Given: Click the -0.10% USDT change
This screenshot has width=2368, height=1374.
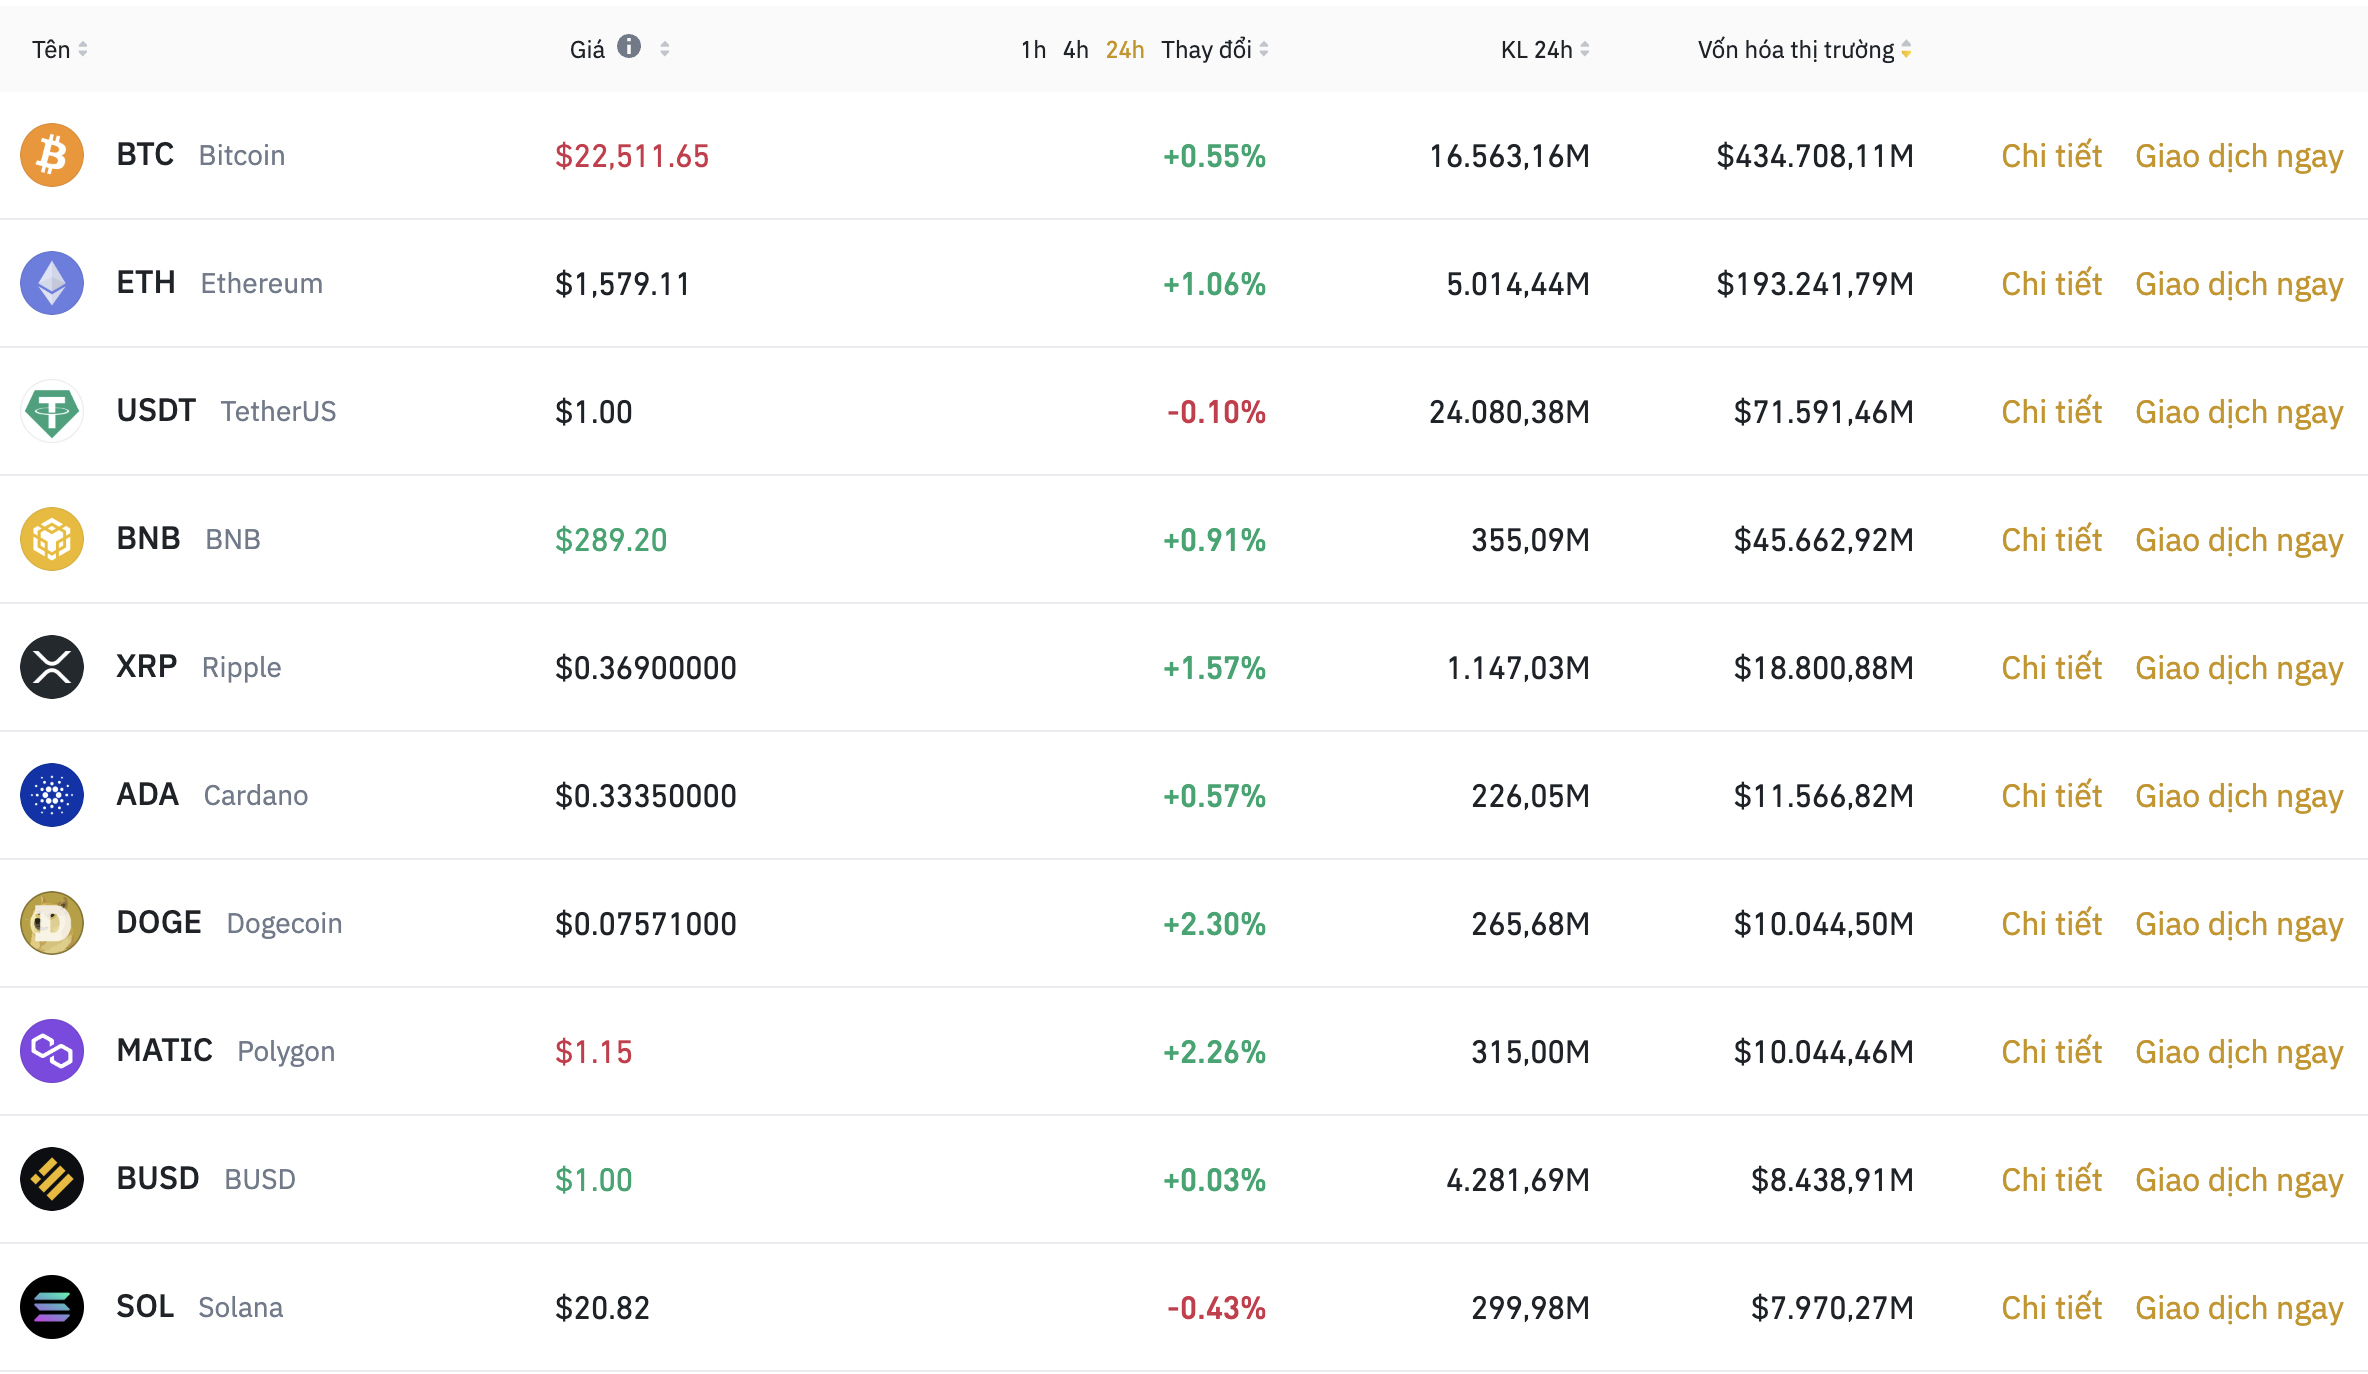Looking at the screenshot, I should click(x=1216, y=412).
